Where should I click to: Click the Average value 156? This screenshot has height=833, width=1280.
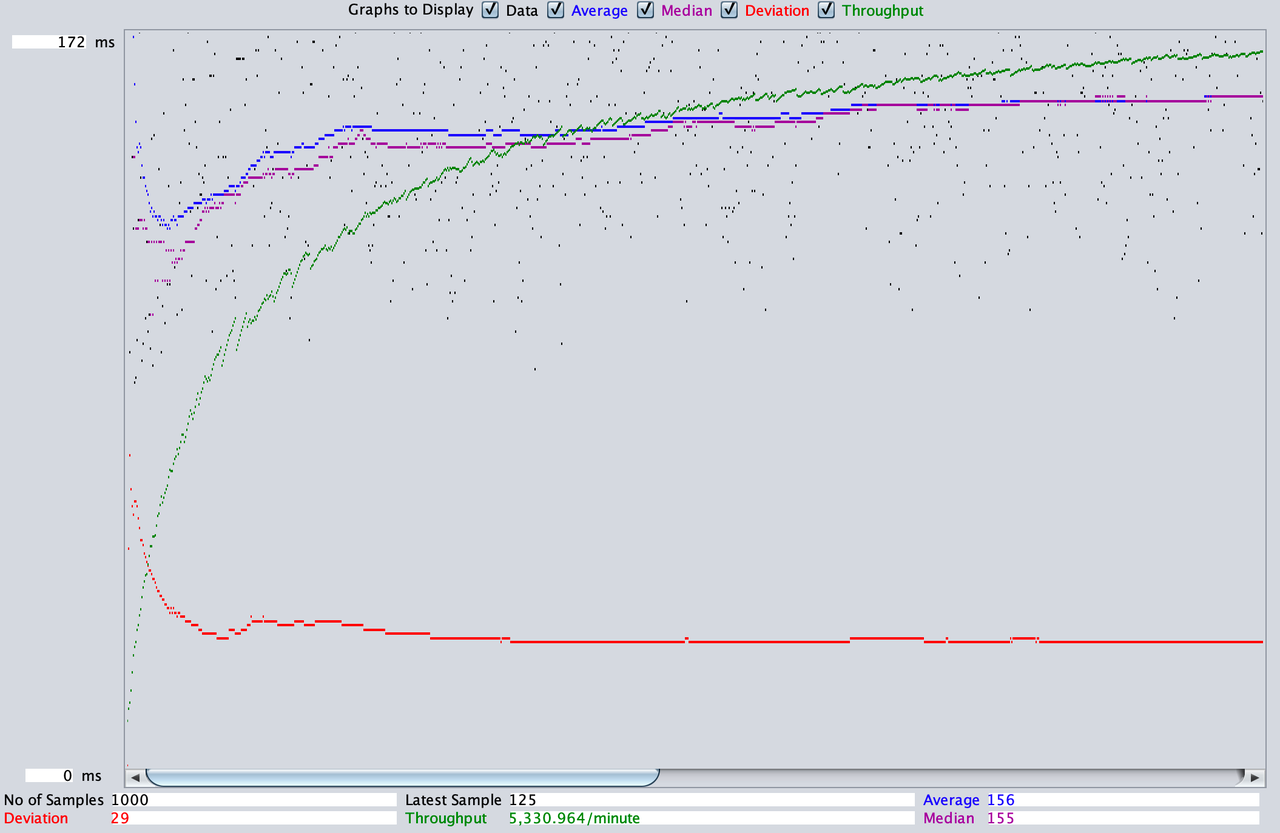pyautogui.click(x=1121, y=800)
